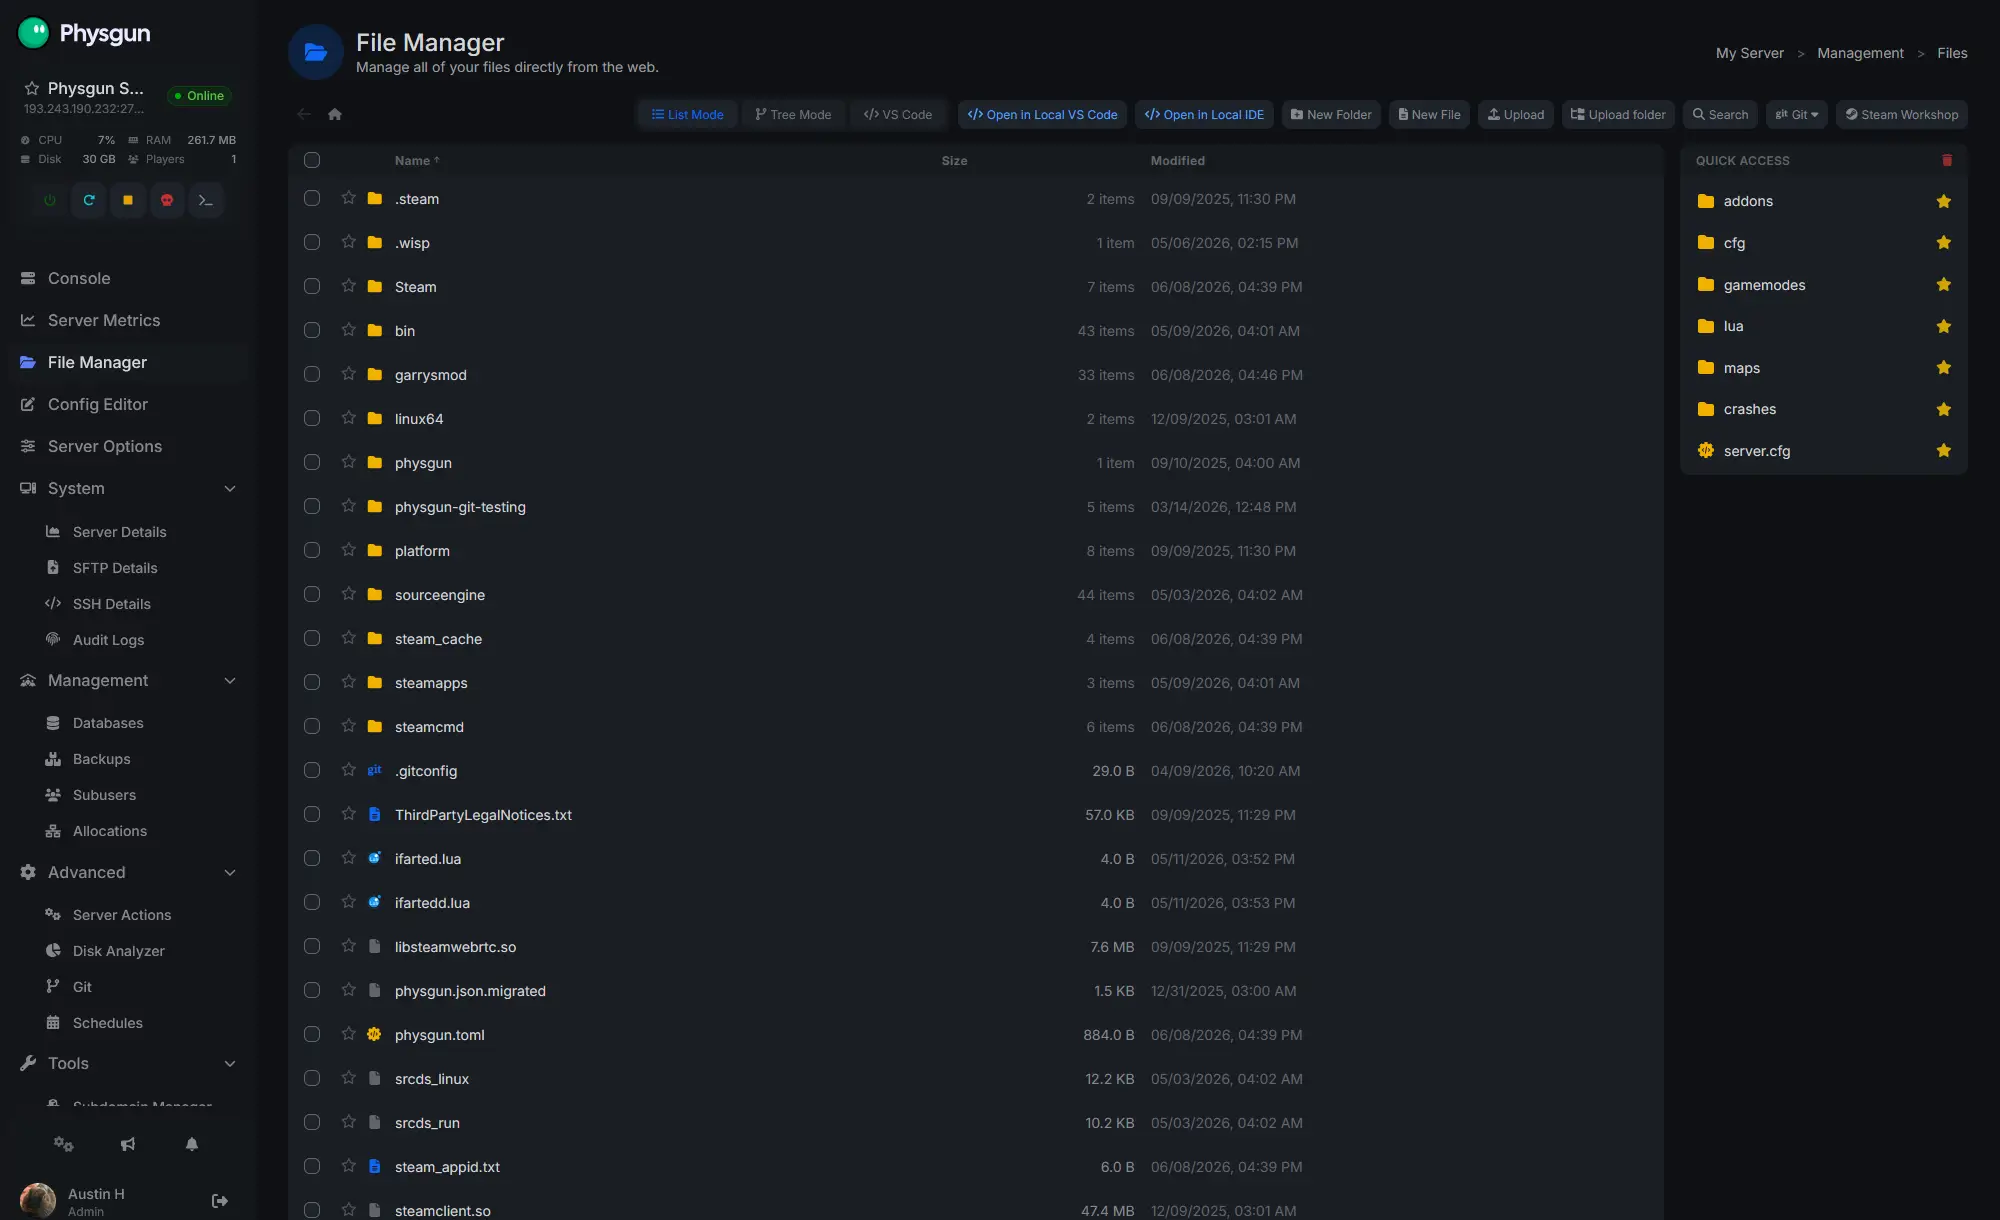Image resolution: width=2000 pixels, height=1220 pixels.
Task: Click the Management breadcrumb link
Action: 1860,53
